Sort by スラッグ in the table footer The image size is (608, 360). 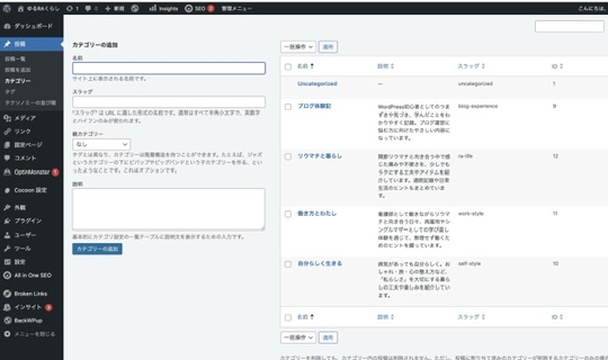pos(471,317)
